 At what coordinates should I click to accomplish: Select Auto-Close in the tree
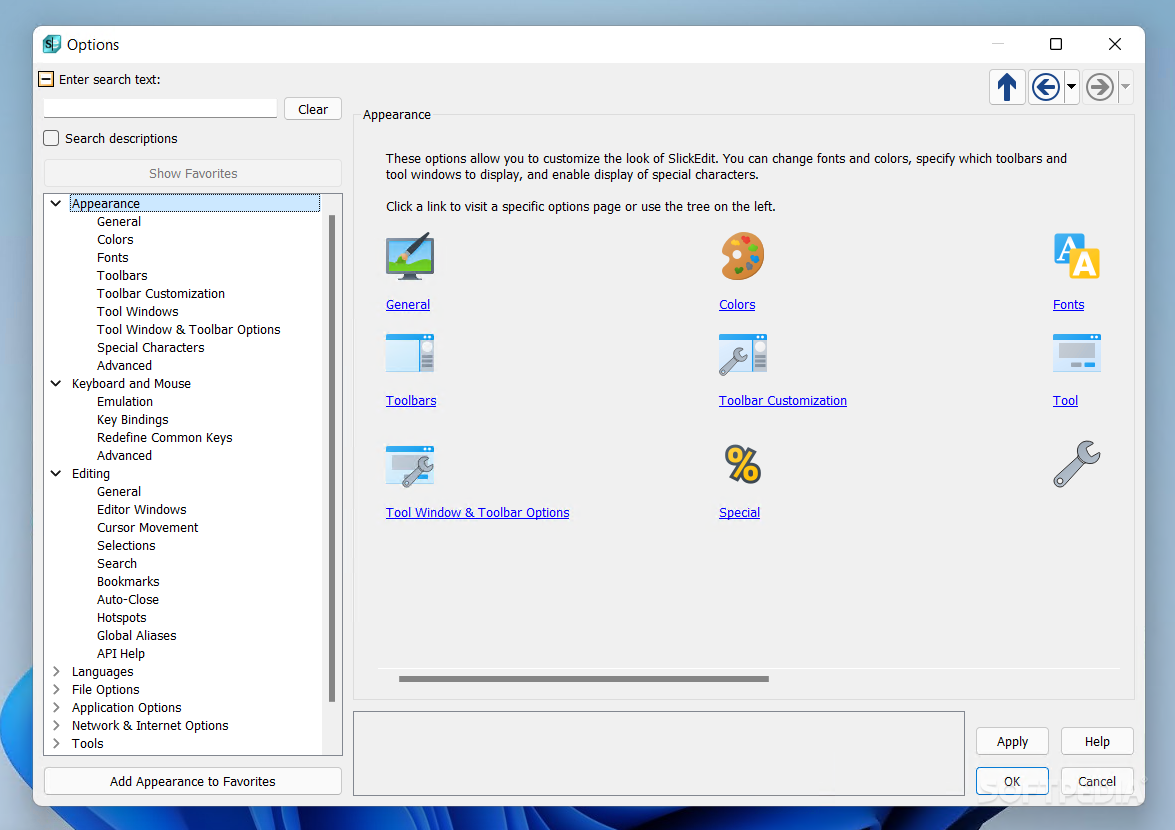pyautogui.click(x=127, y=599)
